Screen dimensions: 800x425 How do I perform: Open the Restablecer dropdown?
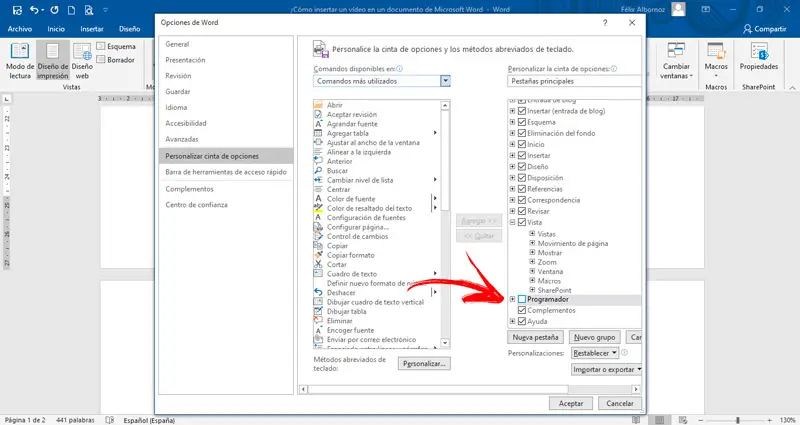pyautogui.click(x=595, y=353)
